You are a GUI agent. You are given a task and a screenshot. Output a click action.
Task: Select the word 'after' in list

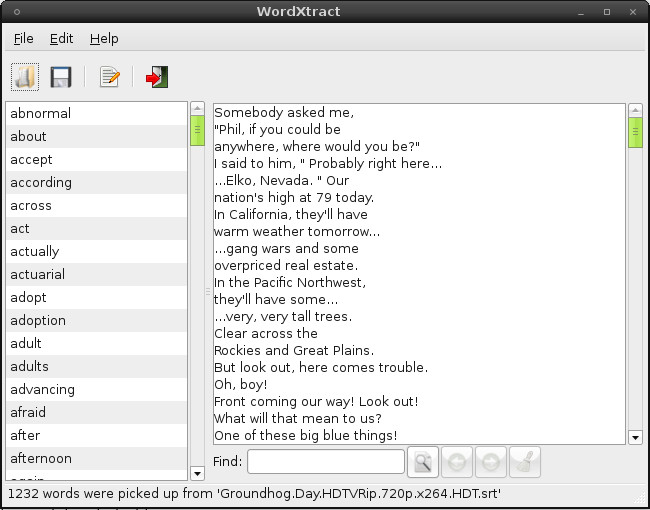(x=97, y=435)
